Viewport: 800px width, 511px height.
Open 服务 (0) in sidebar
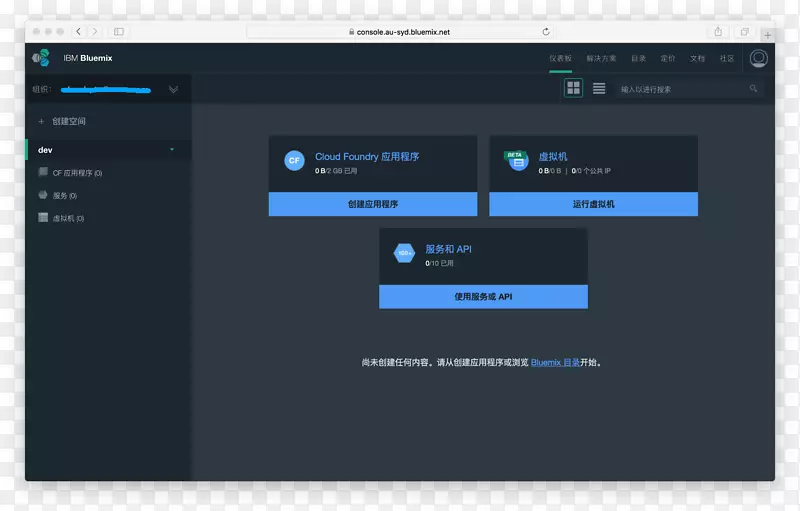coord(65,196)
